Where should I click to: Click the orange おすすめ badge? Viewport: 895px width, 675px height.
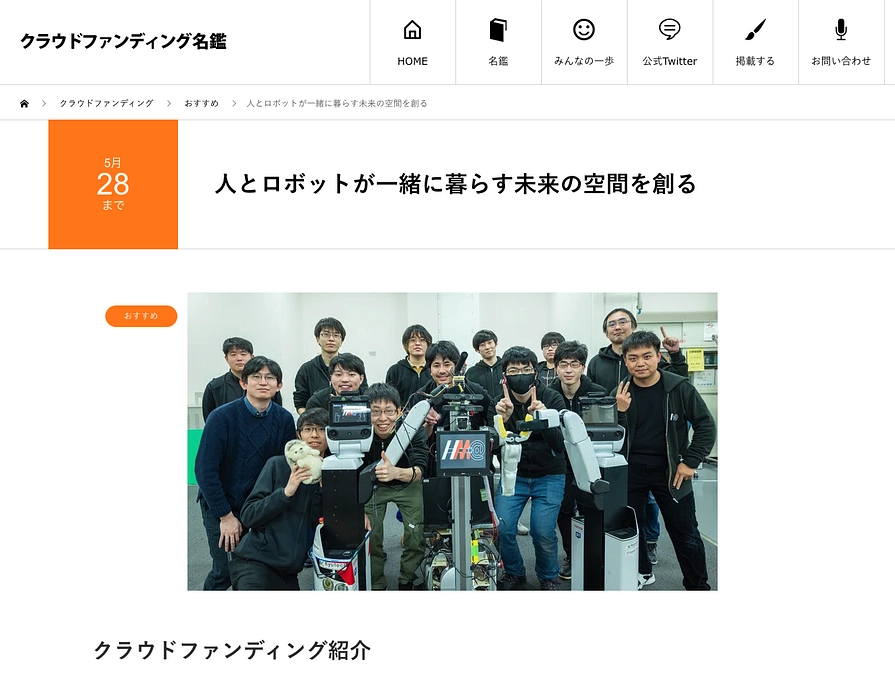140,315
